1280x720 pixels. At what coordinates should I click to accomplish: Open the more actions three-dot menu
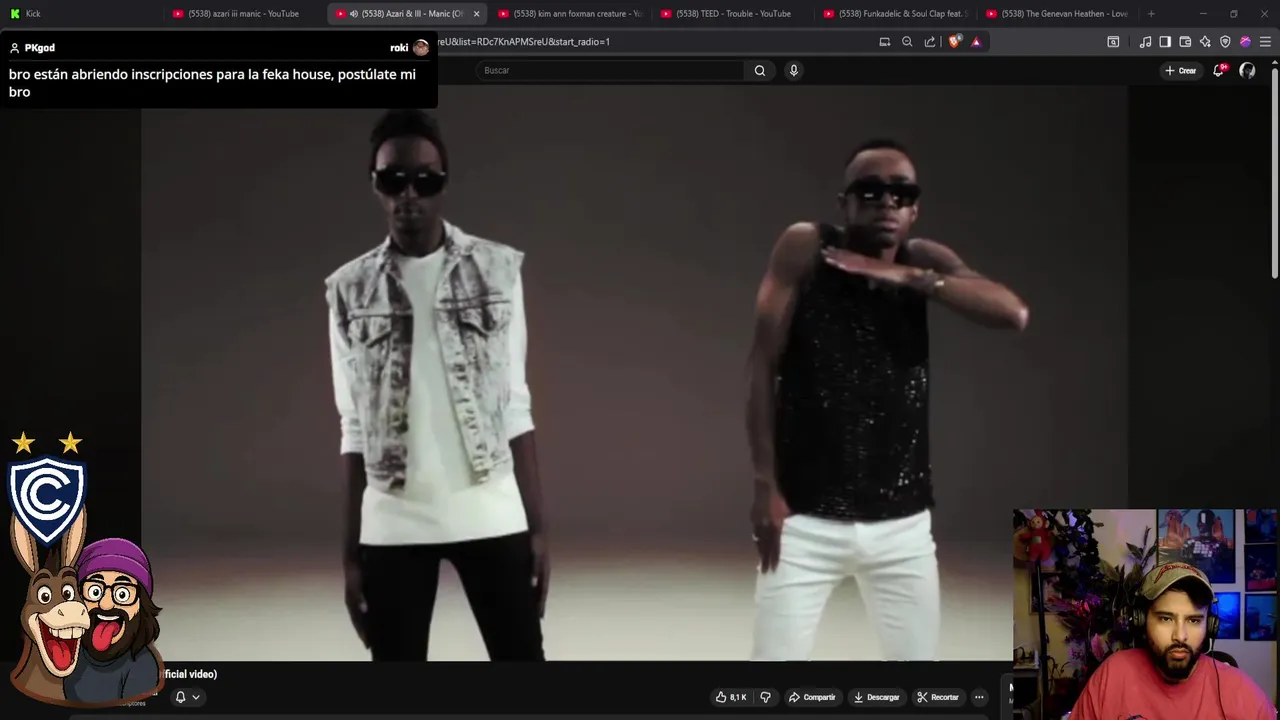(x=979, y=697)
